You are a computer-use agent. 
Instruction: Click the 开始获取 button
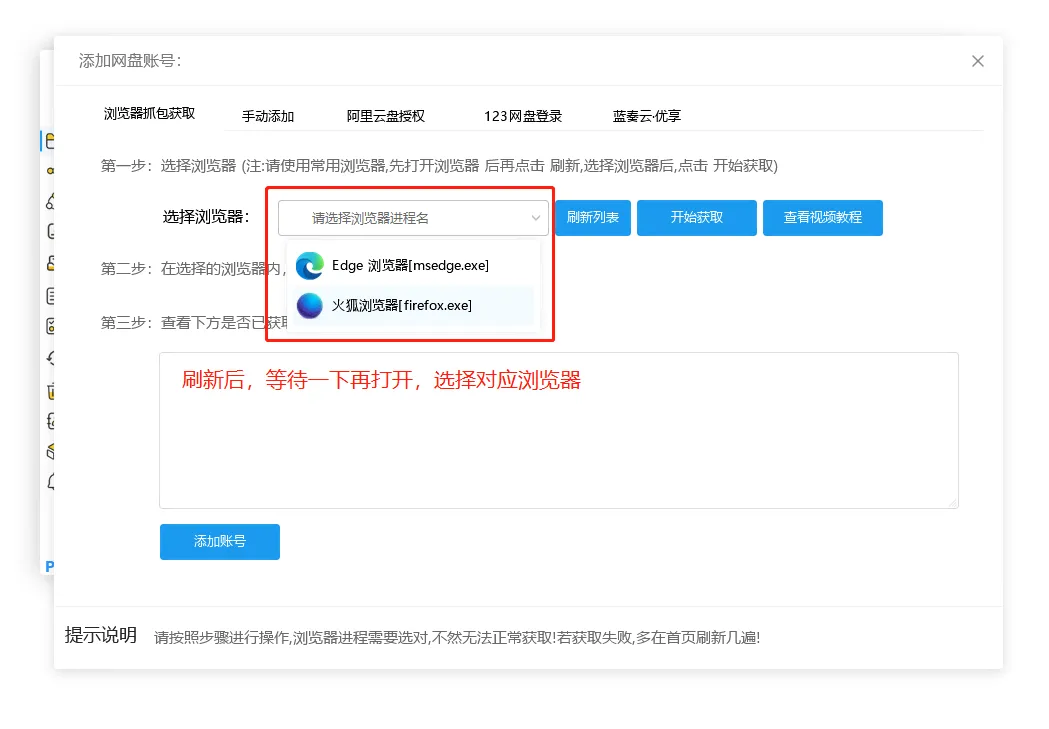tap(696, 217)
